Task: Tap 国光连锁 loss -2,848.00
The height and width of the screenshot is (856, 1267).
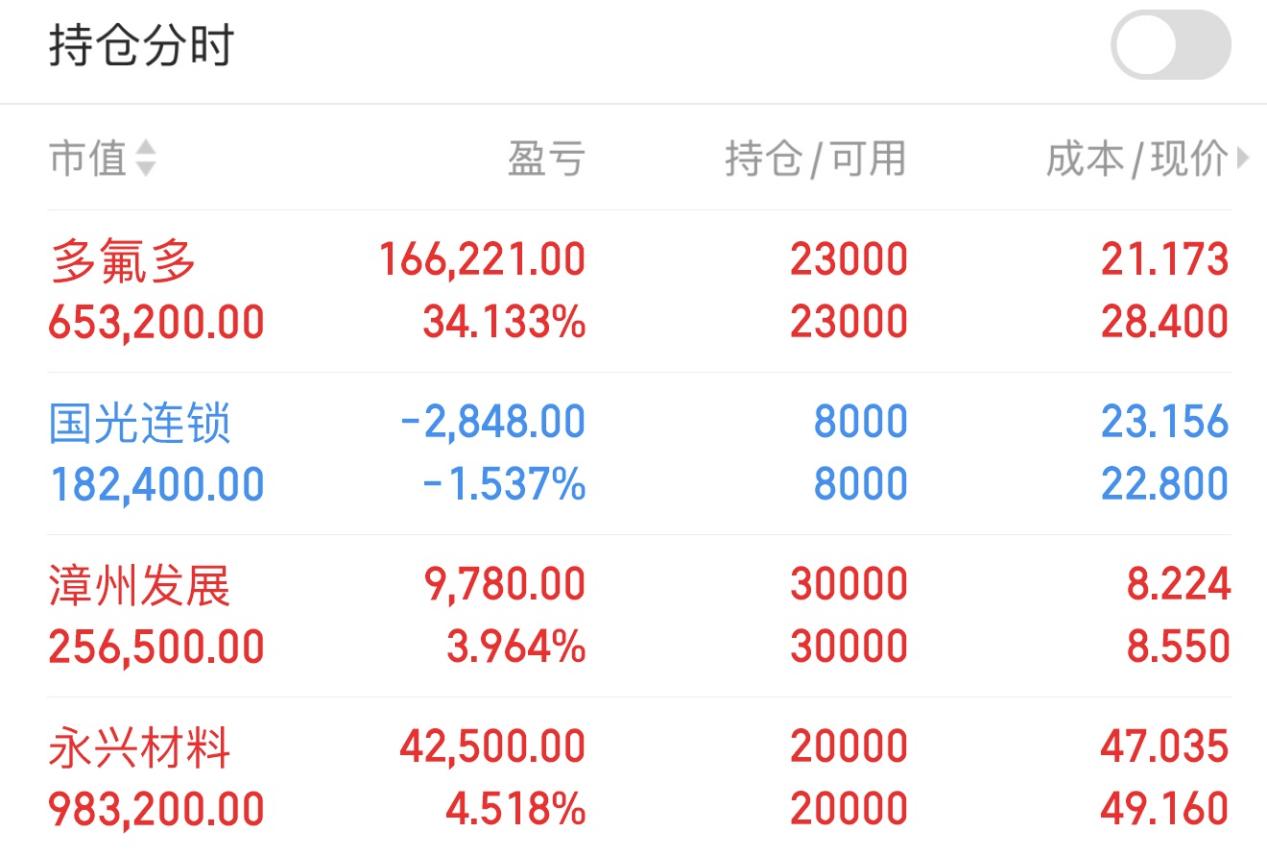Action: [493, 422]
